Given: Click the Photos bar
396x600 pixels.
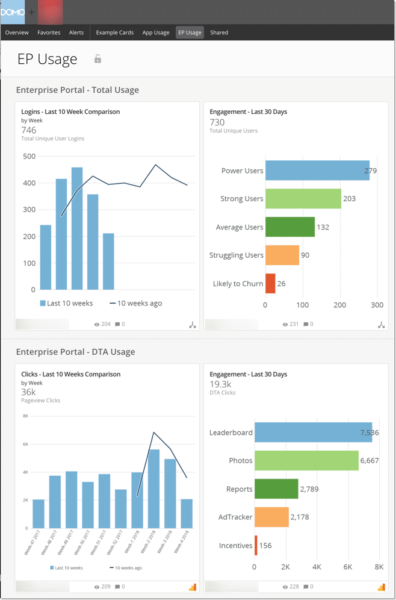Looking at the screenshot, I should pos(306,461).
